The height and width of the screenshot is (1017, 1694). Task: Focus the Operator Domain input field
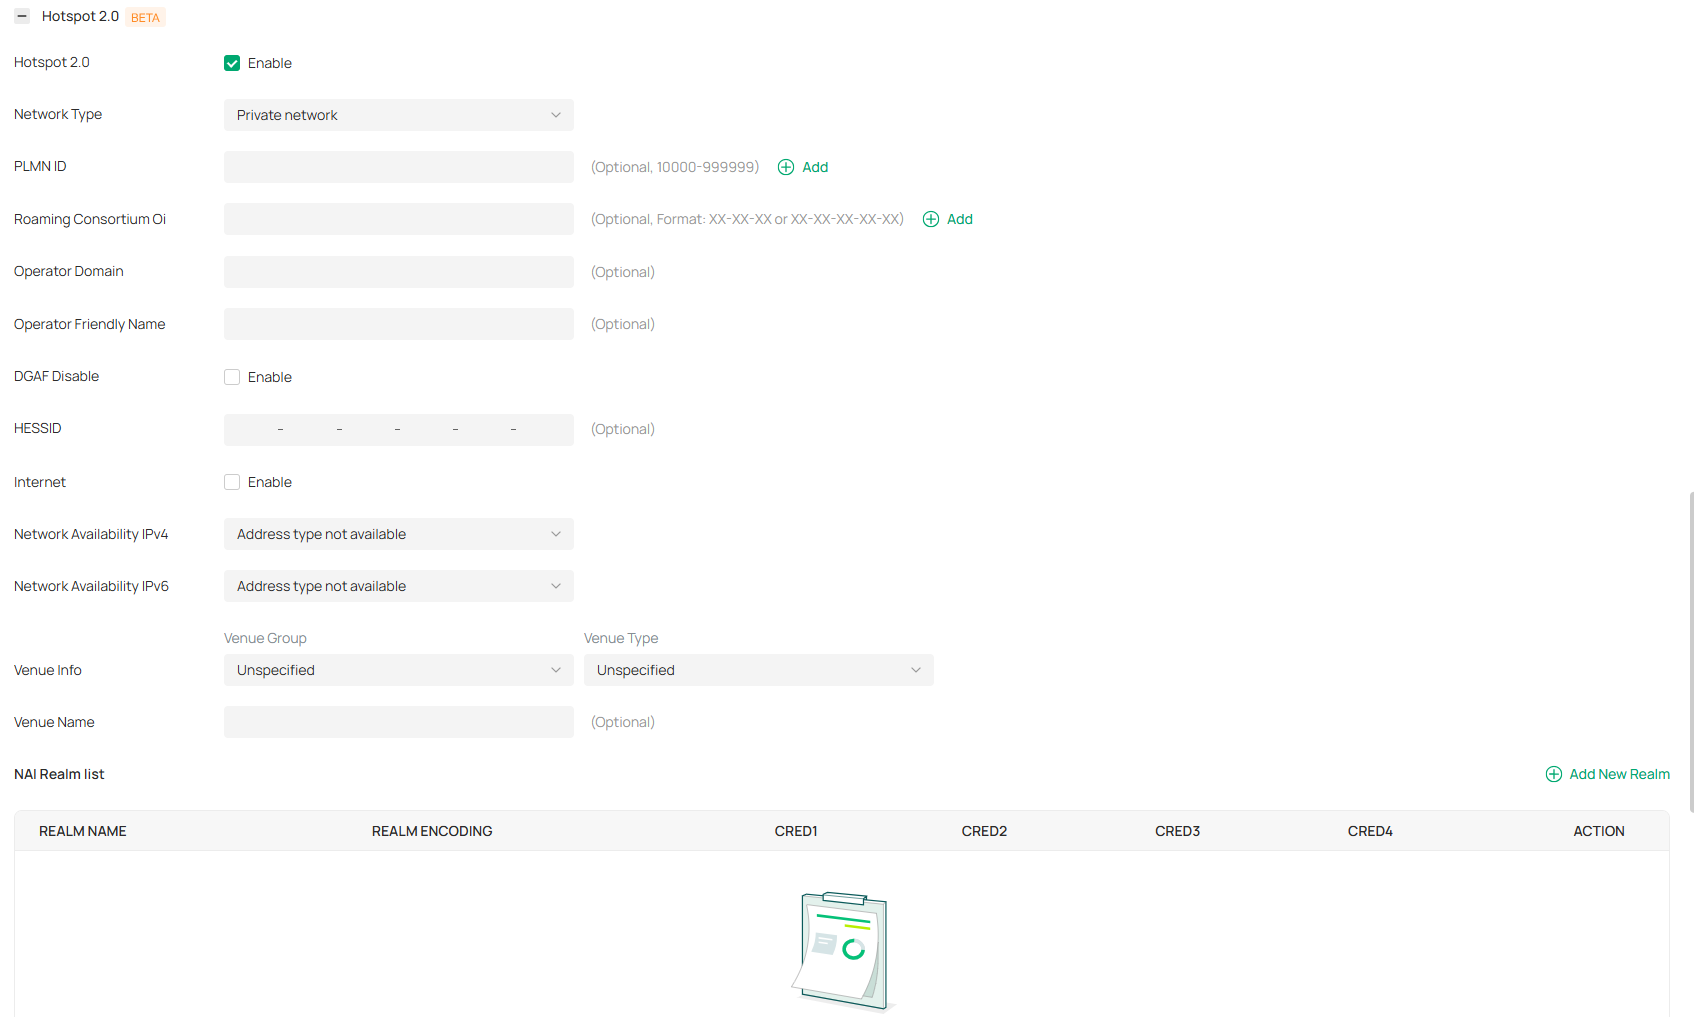398,272
